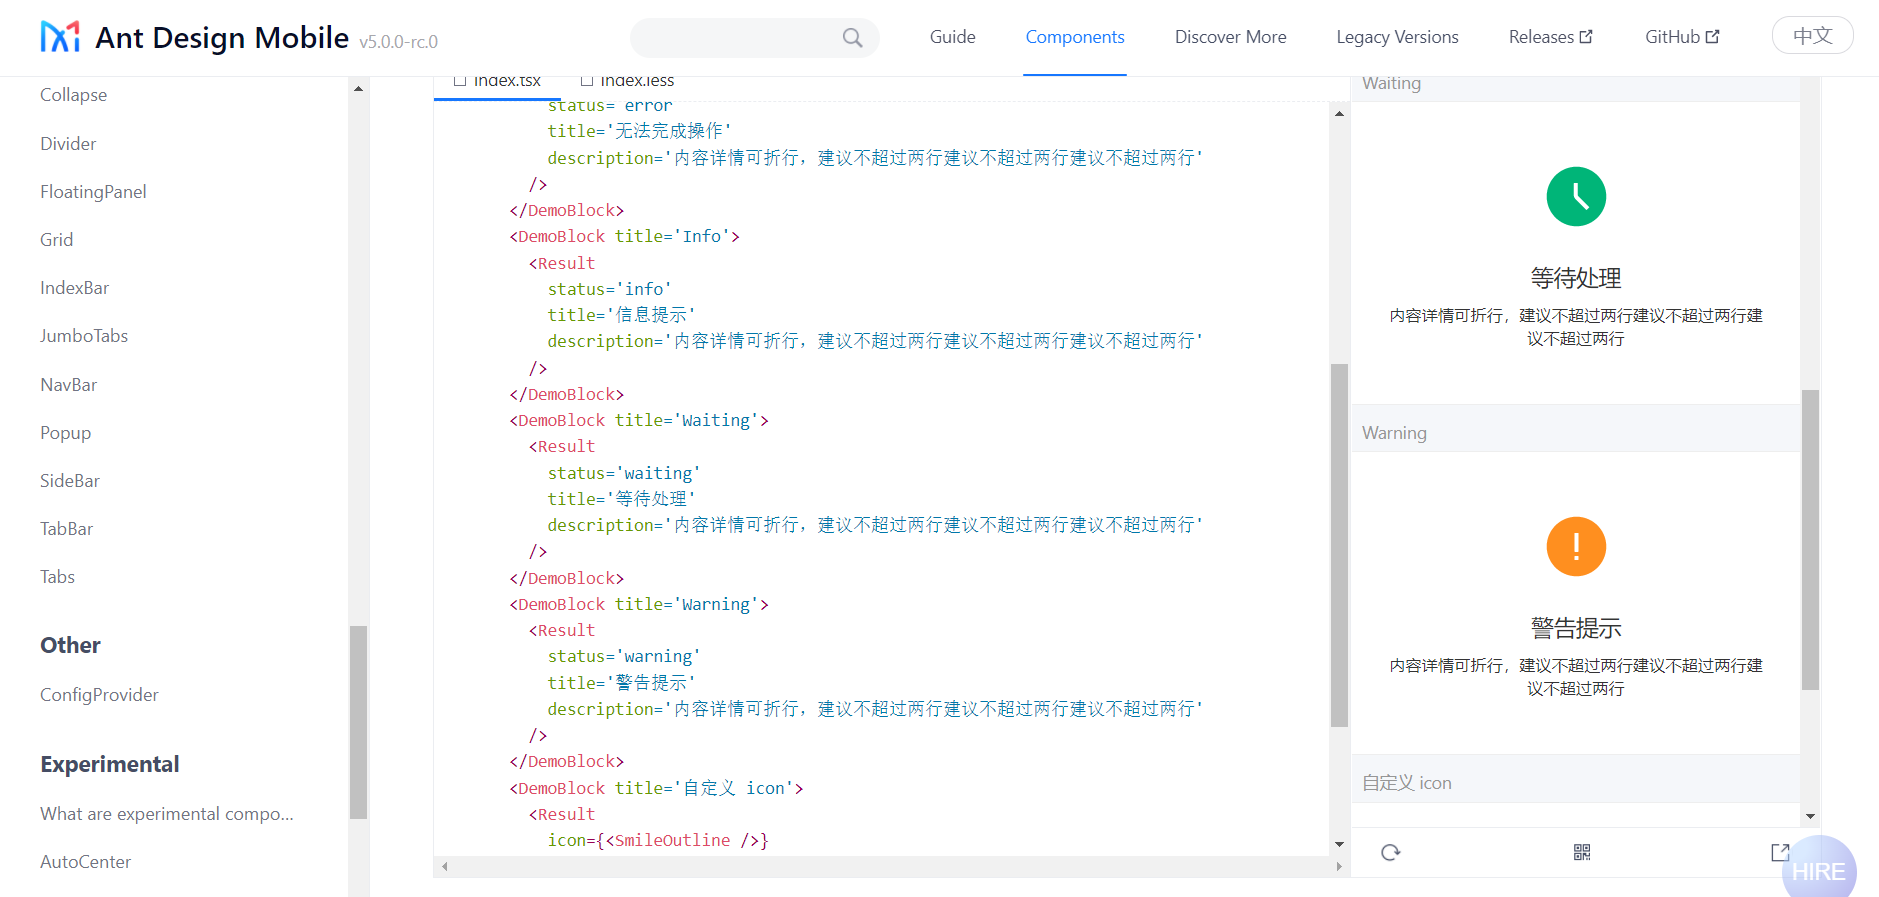Open the GitHub link
The image size is (1879, 897).
(1682, 37)
